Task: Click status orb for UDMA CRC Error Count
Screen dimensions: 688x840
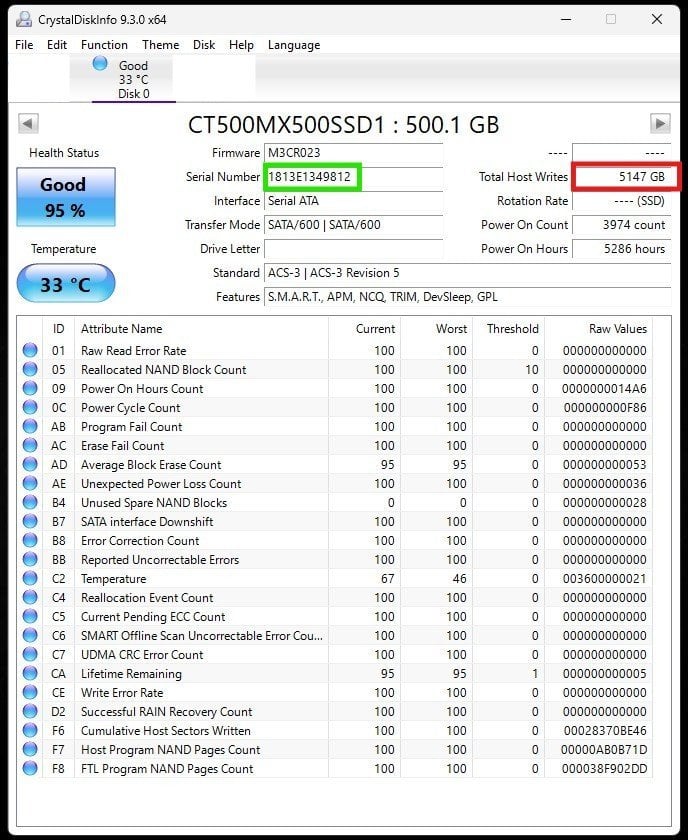Action: pyautogui.click(x=30, y=655)
